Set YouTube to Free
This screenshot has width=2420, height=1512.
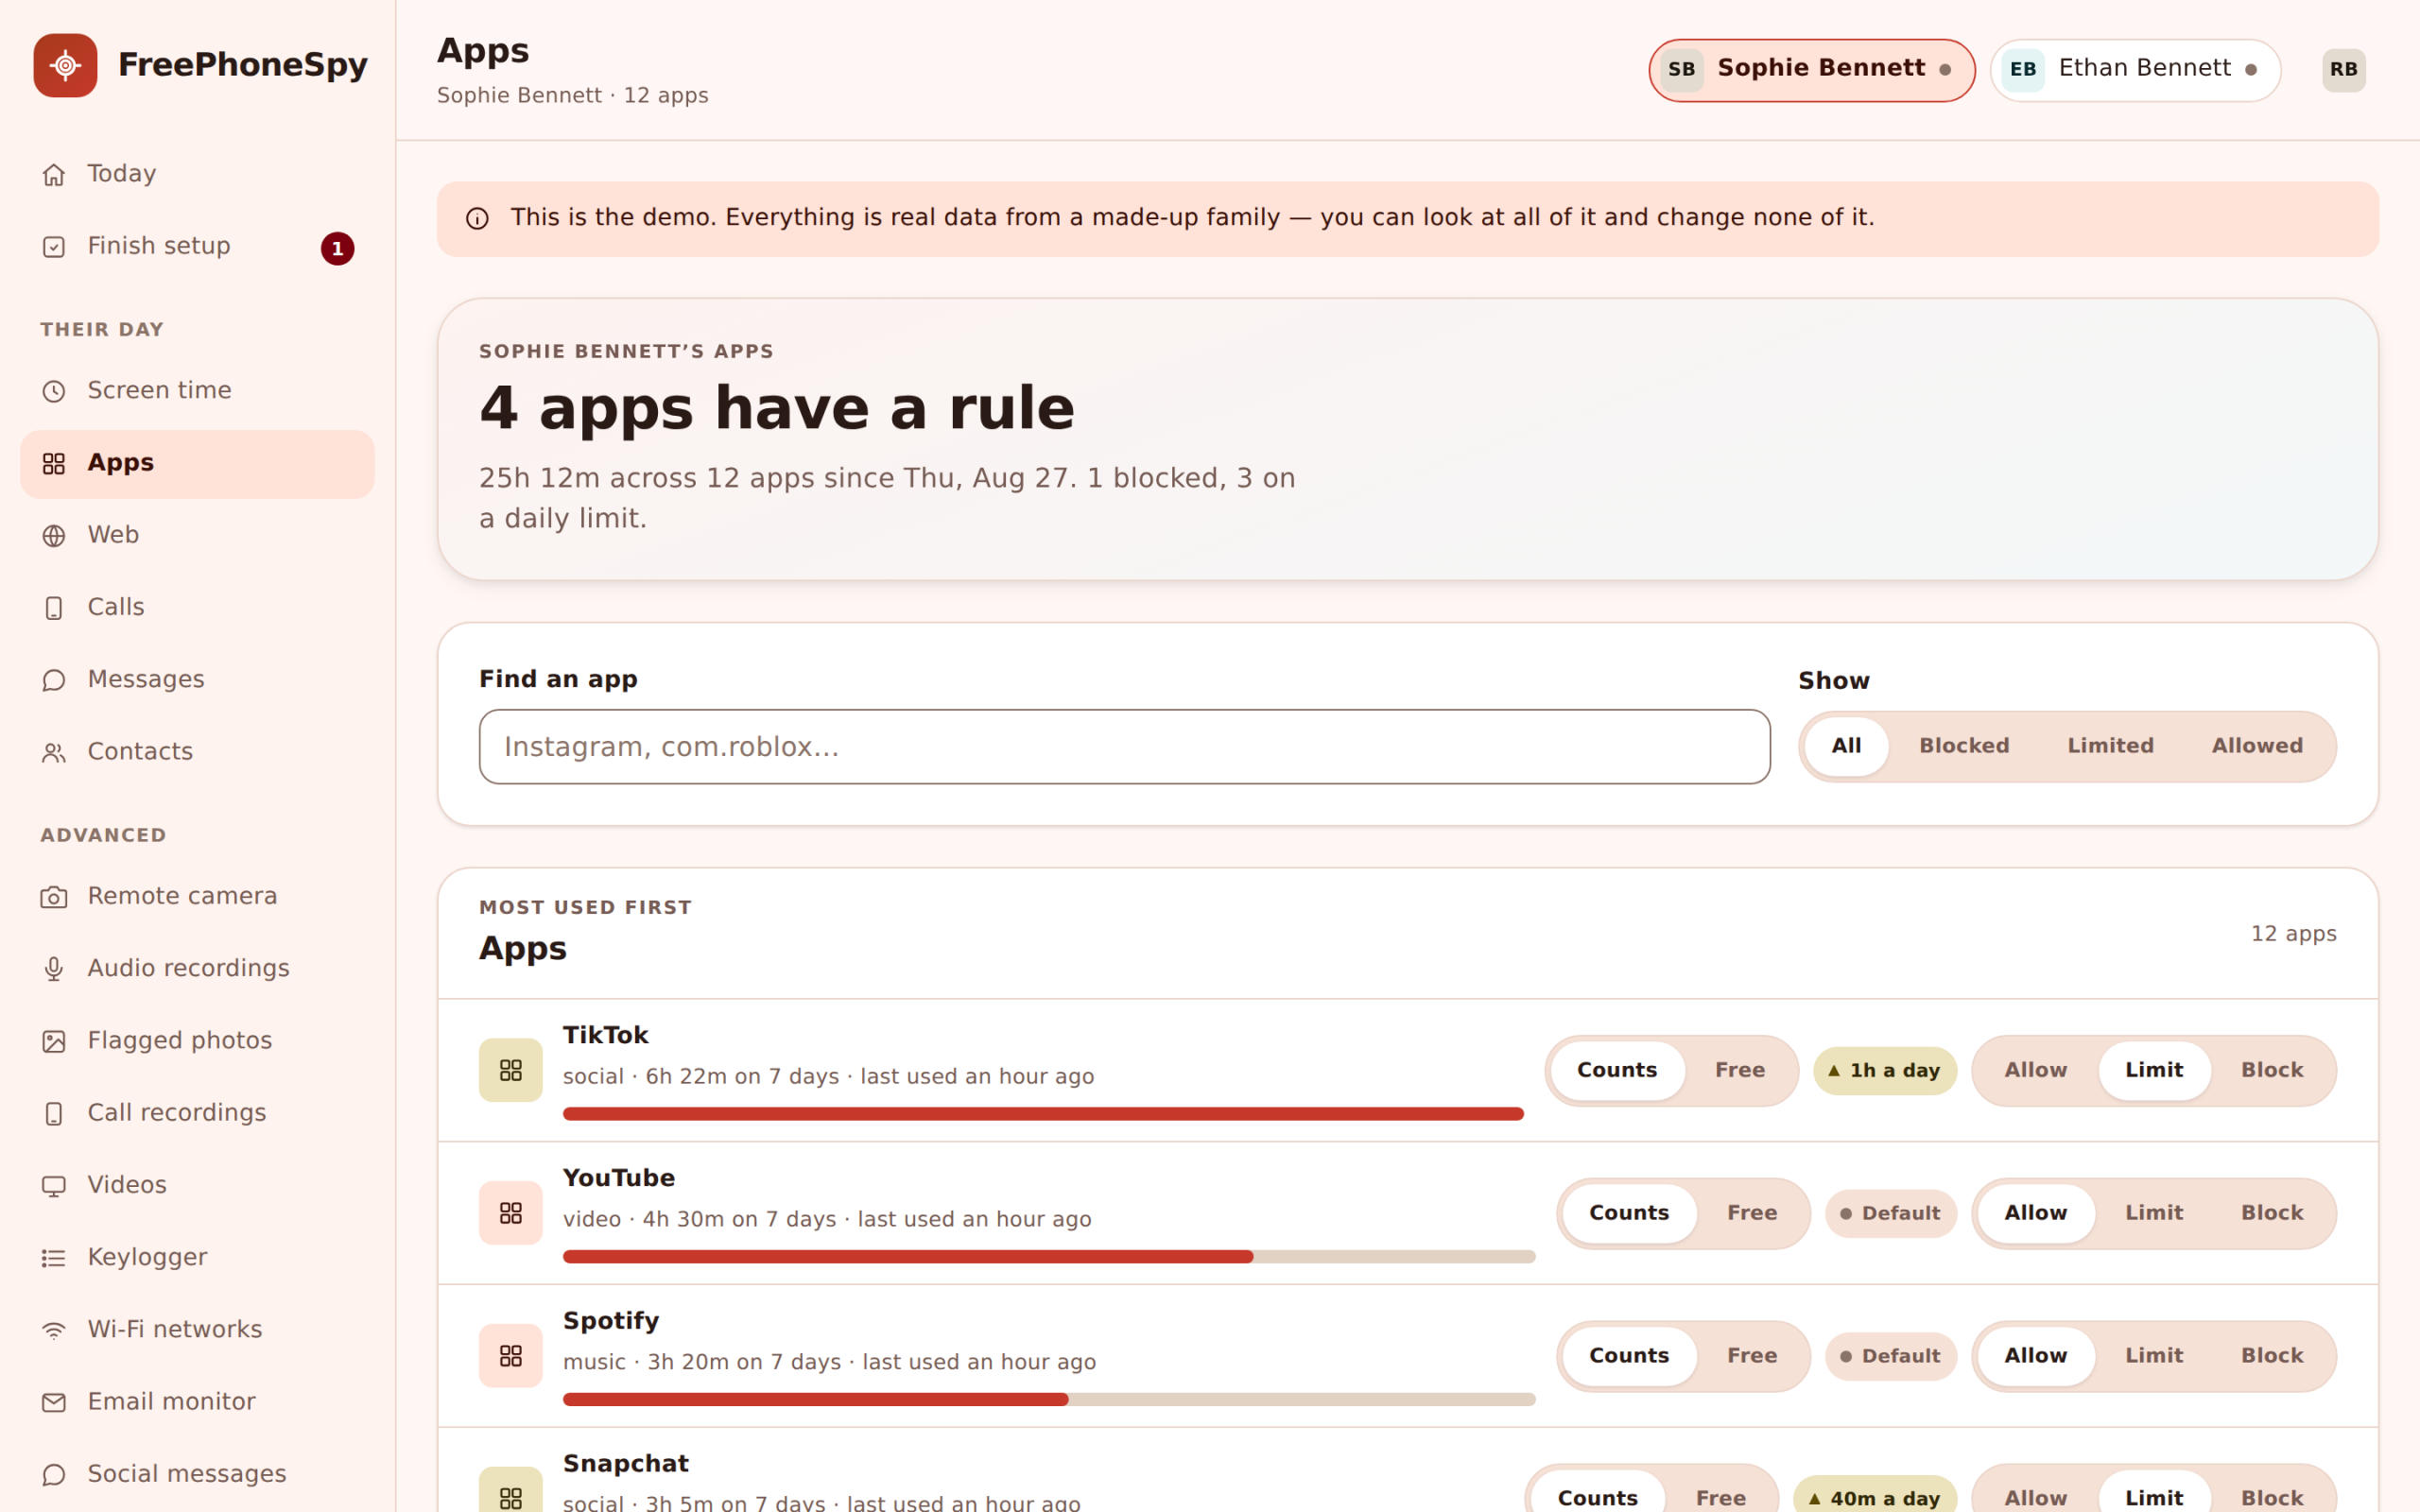click(x=1752, y=1213)
